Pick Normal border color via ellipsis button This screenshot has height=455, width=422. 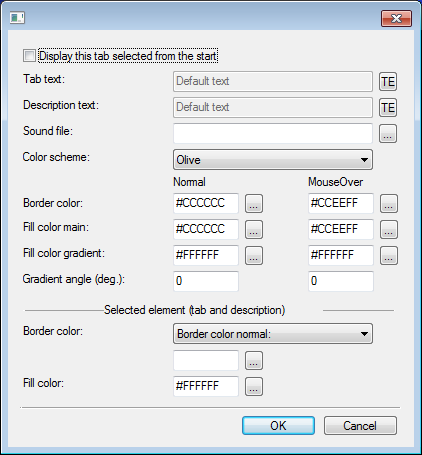[x=254, y=203]
